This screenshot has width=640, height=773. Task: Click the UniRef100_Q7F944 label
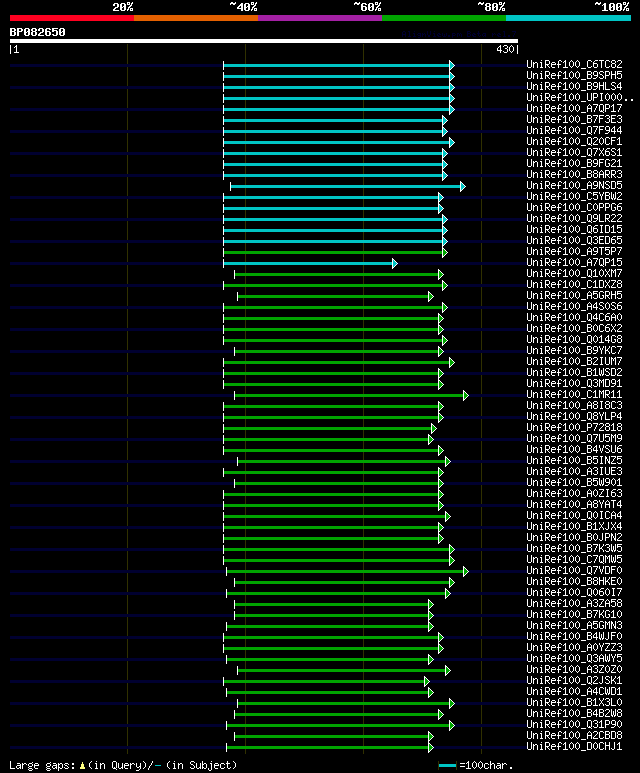[574, 131]
